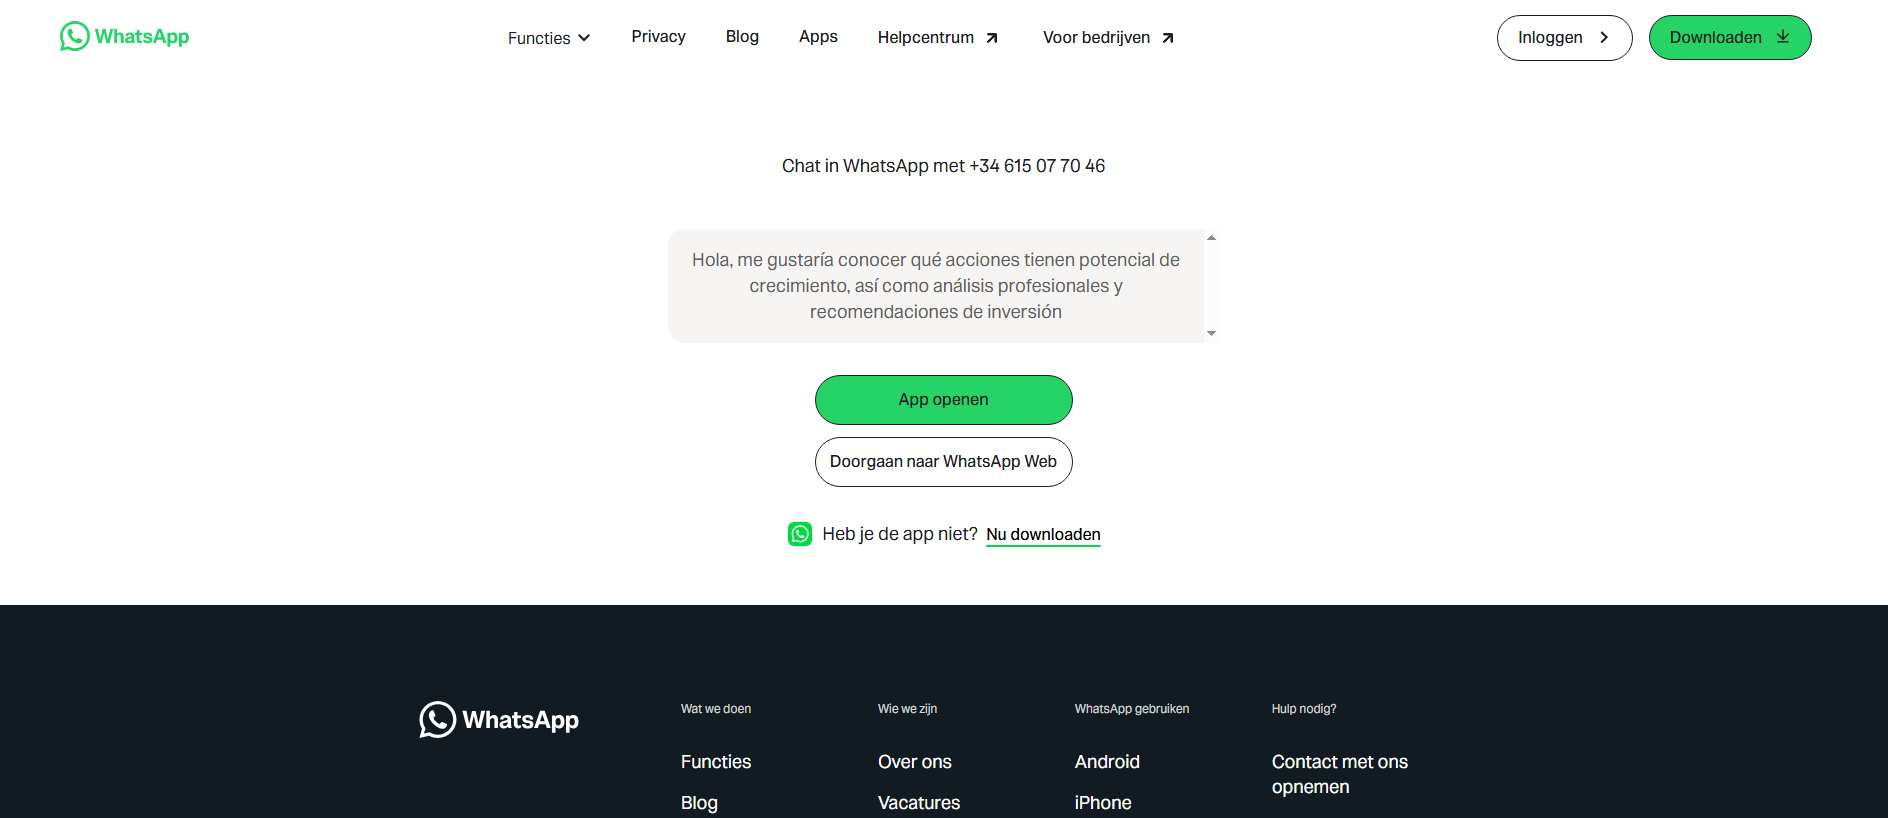Click the message box scroll down arrow
1888x818 pixels.
[x=1211, y=333]
